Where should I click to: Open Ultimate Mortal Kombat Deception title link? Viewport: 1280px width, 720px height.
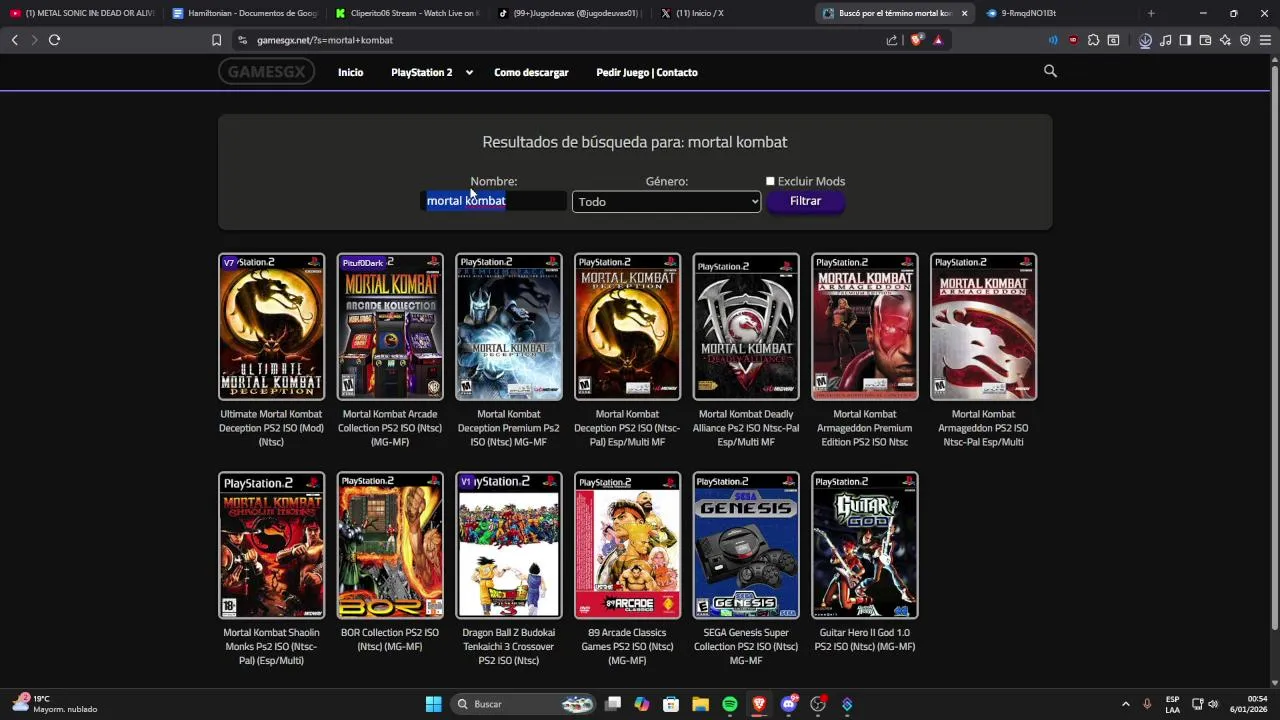(x=271, y=428)
